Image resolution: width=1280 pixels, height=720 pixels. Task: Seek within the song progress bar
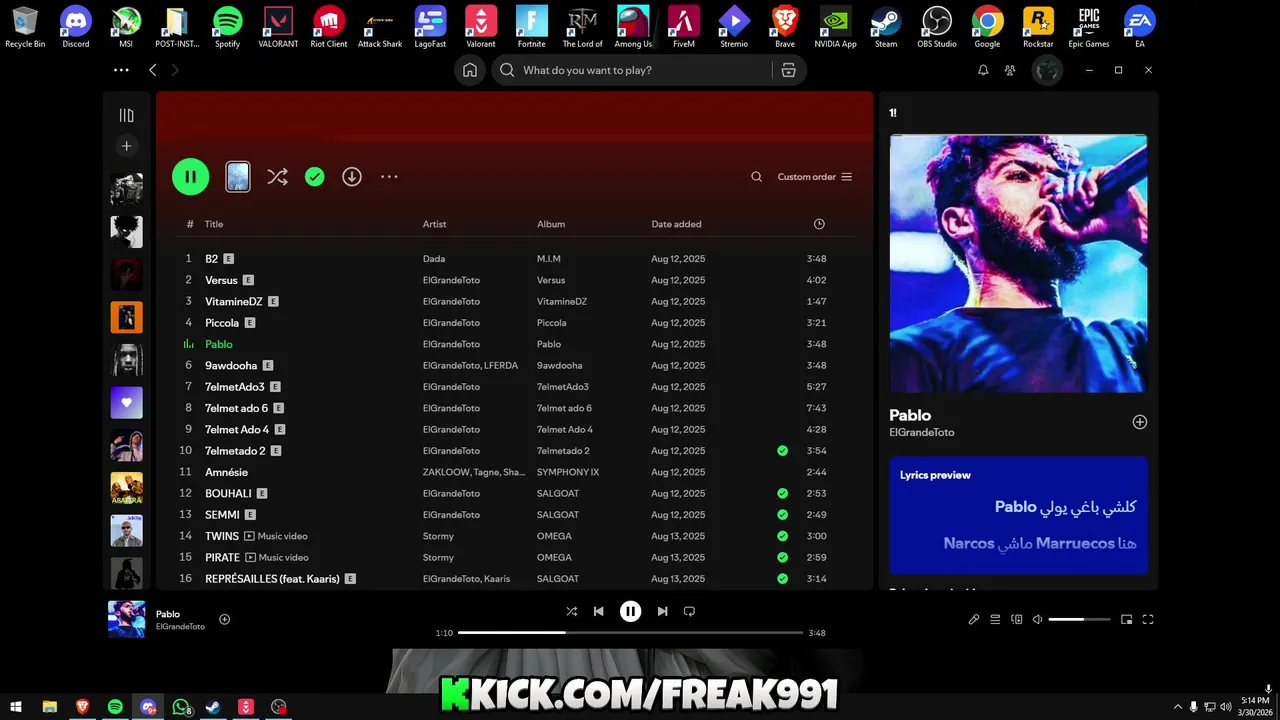(630, 633)
